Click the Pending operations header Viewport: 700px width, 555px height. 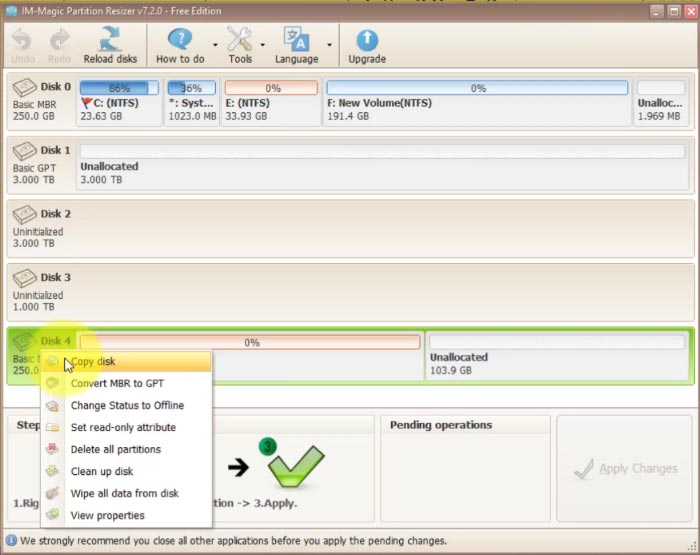441,425
